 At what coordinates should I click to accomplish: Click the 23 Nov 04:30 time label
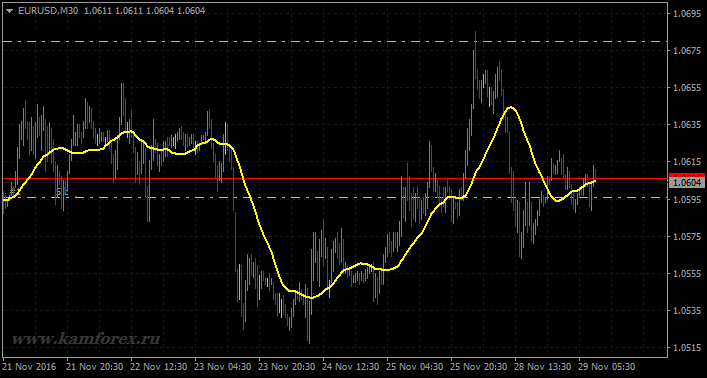(222, 366)
